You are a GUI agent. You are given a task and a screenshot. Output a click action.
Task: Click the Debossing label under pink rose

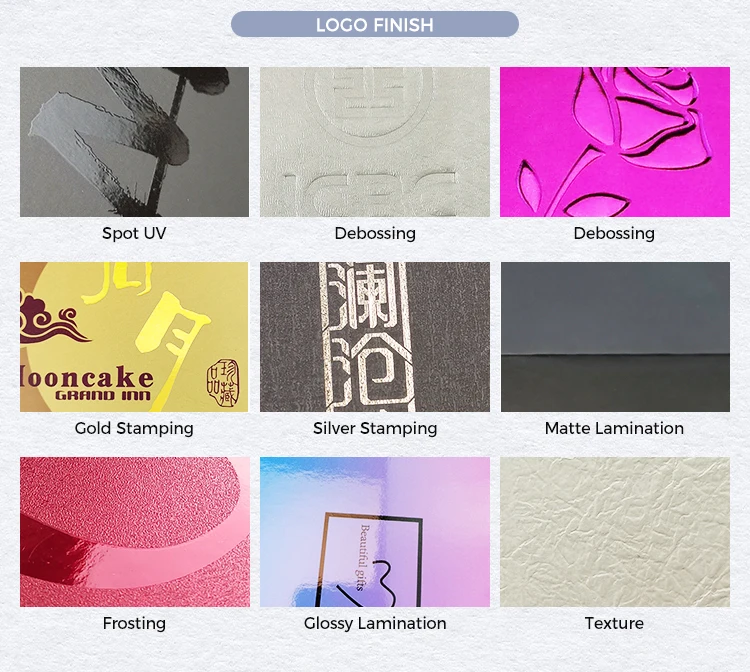pyautogui.click(x=614, y=233)
